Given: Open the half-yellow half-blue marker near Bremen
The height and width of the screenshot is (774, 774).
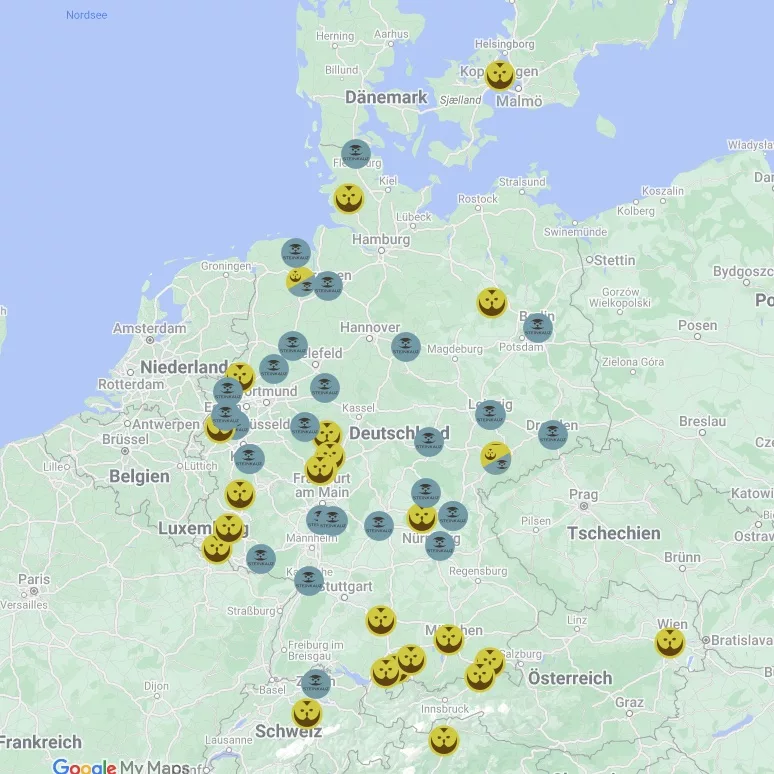Looking at the screenshot, I should [301, 282].
